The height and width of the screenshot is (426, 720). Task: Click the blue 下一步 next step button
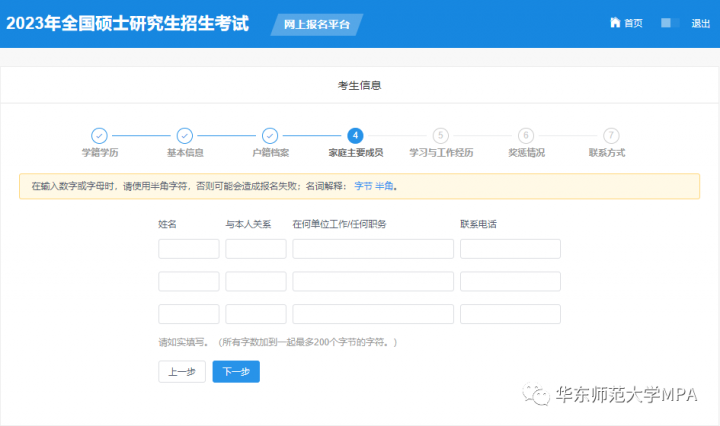(236, 372)
